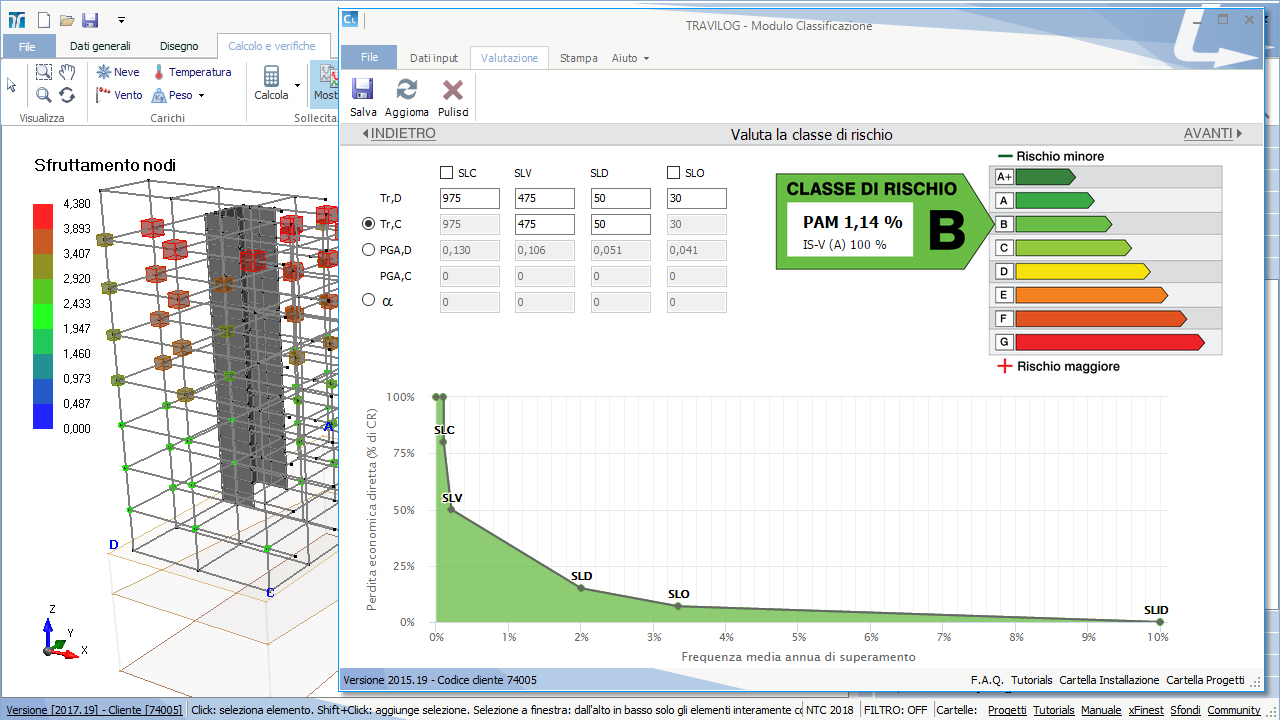Click the Pulisci clear icon
Screen dimensions: 1280x720
453,90
